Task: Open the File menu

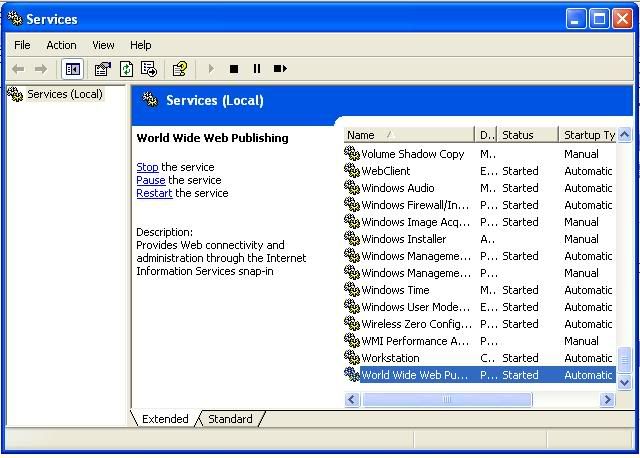Action: click(22, 45)
